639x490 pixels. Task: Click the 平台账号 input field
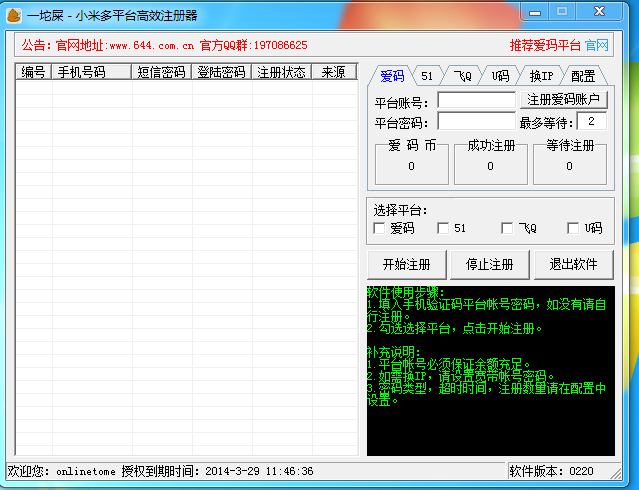[x=475, y=101]
